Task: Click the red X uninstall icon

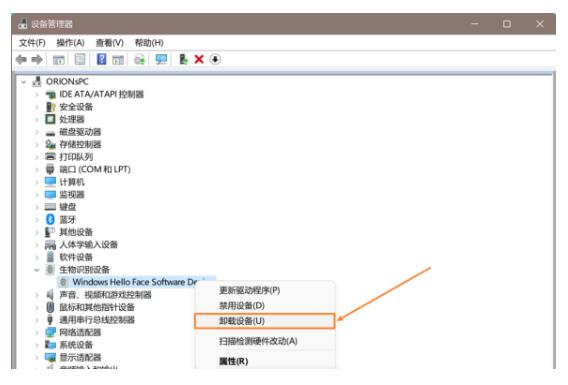Action: point(199,59)
